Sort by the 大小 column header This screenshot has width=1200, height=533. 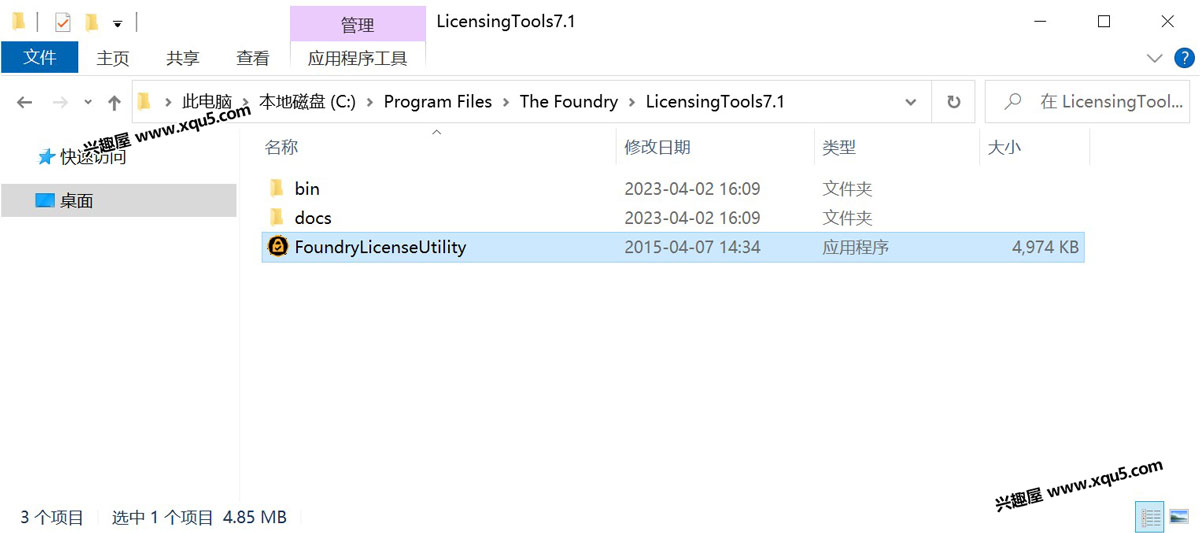(x=1004, y=147)
